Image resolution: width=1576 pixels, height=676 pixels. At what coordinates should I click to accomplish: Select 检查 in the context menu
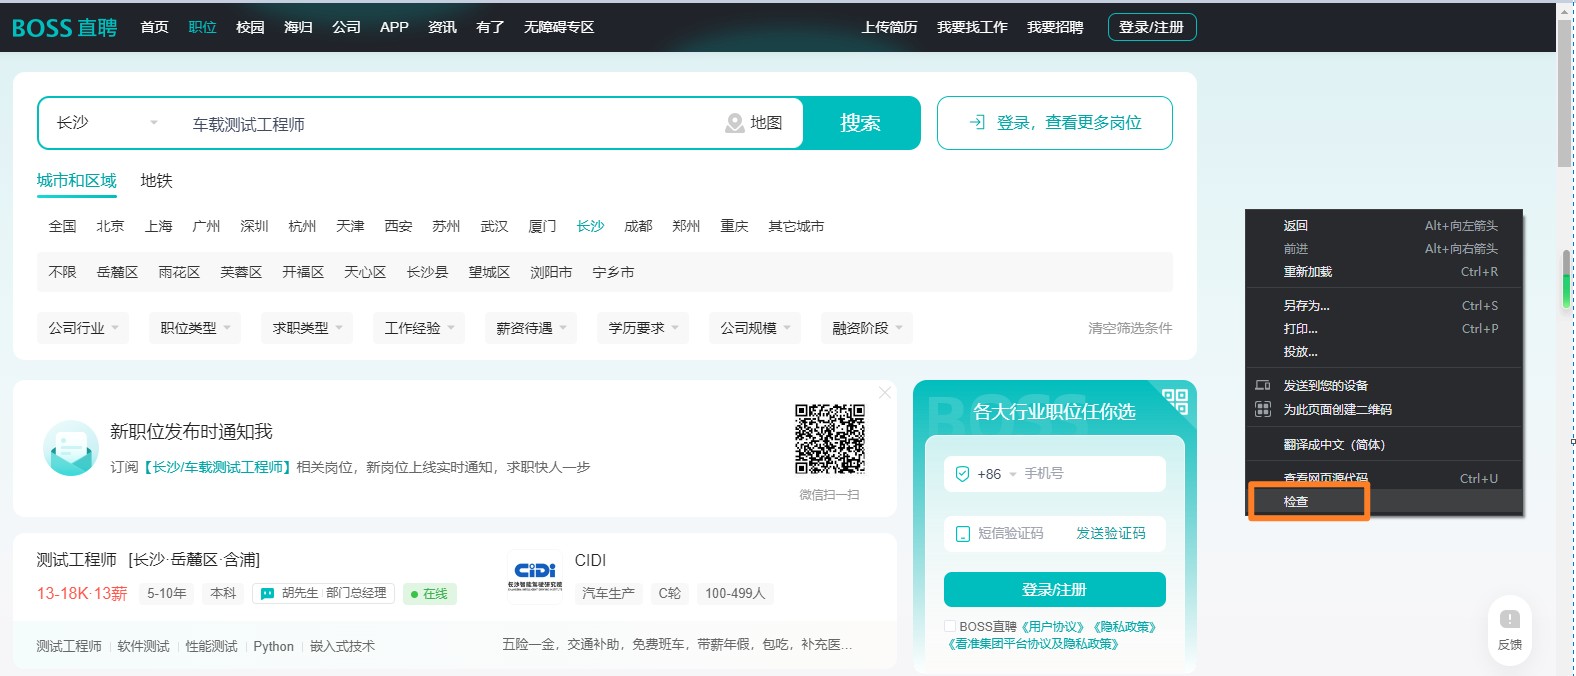1383,501
